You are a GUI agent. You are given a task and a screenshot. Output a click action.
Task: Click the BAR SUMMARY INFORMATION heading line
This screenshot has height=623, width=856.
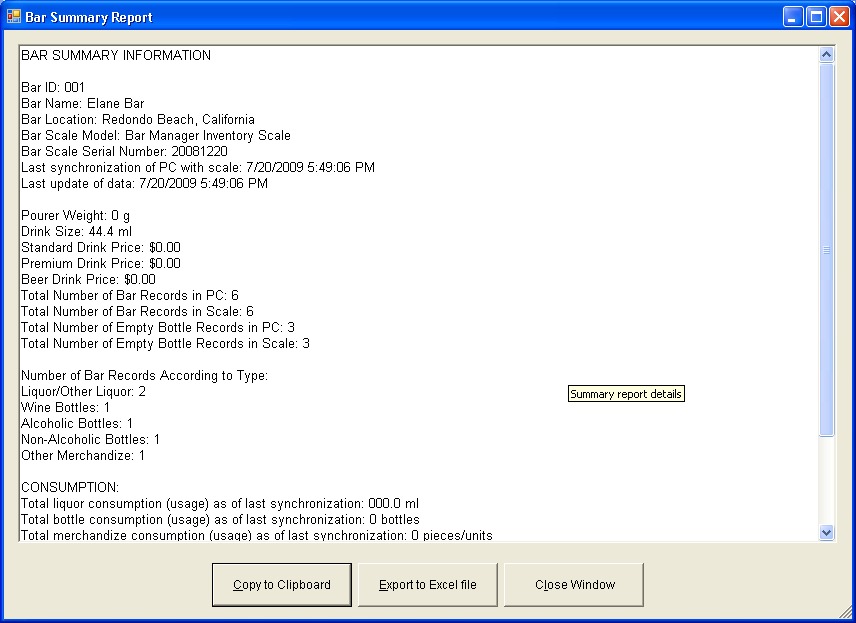point(116,56)
